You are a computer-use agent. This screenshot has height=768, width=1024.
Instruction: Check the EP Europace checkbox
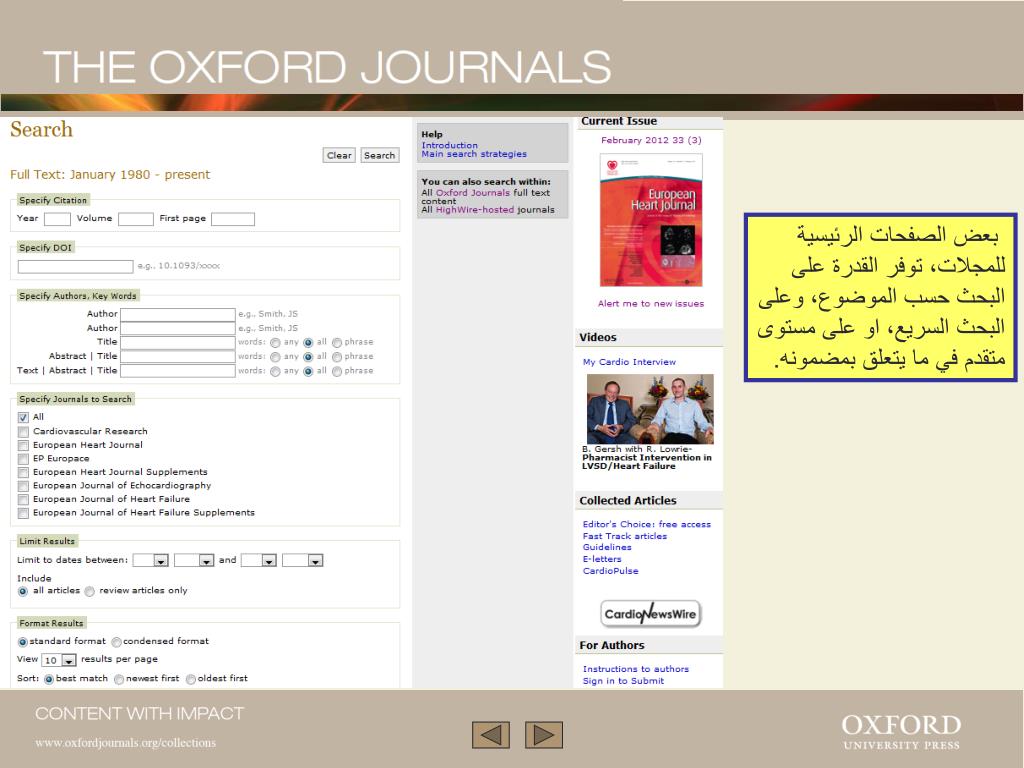tap(24, 459)
